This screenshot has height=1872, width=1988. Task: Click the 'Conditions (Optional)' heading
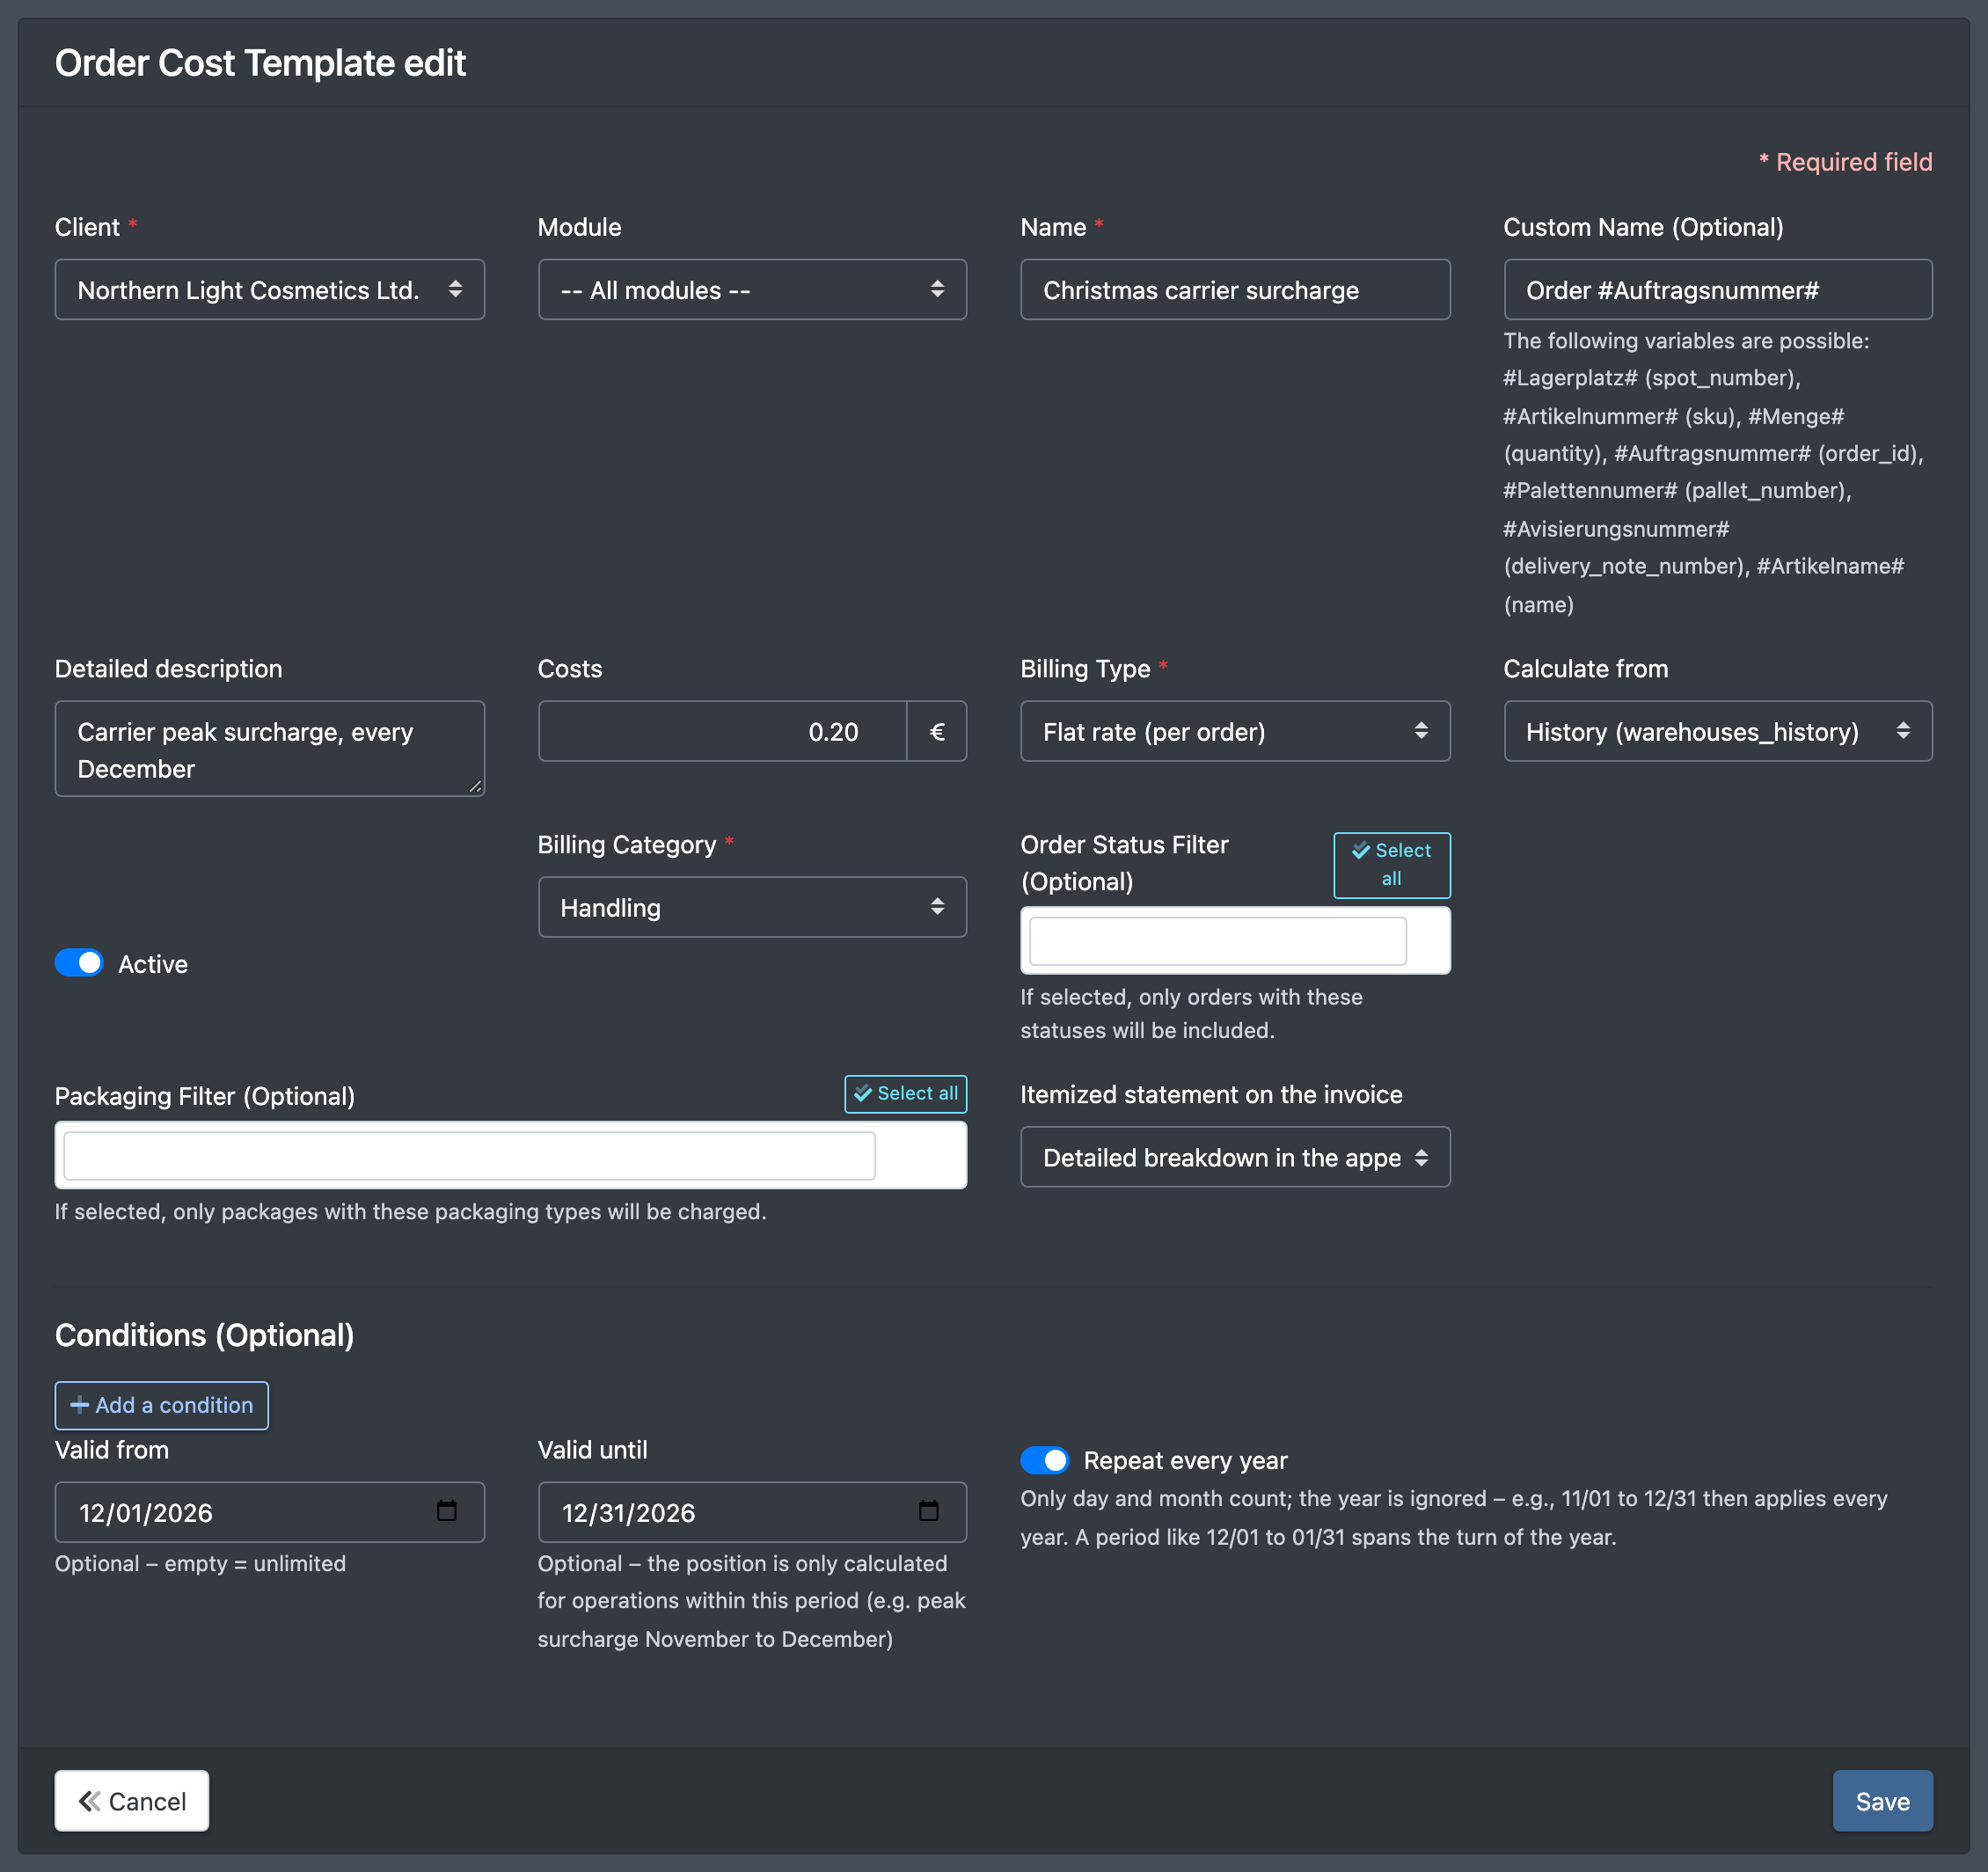coord(204,1335)
